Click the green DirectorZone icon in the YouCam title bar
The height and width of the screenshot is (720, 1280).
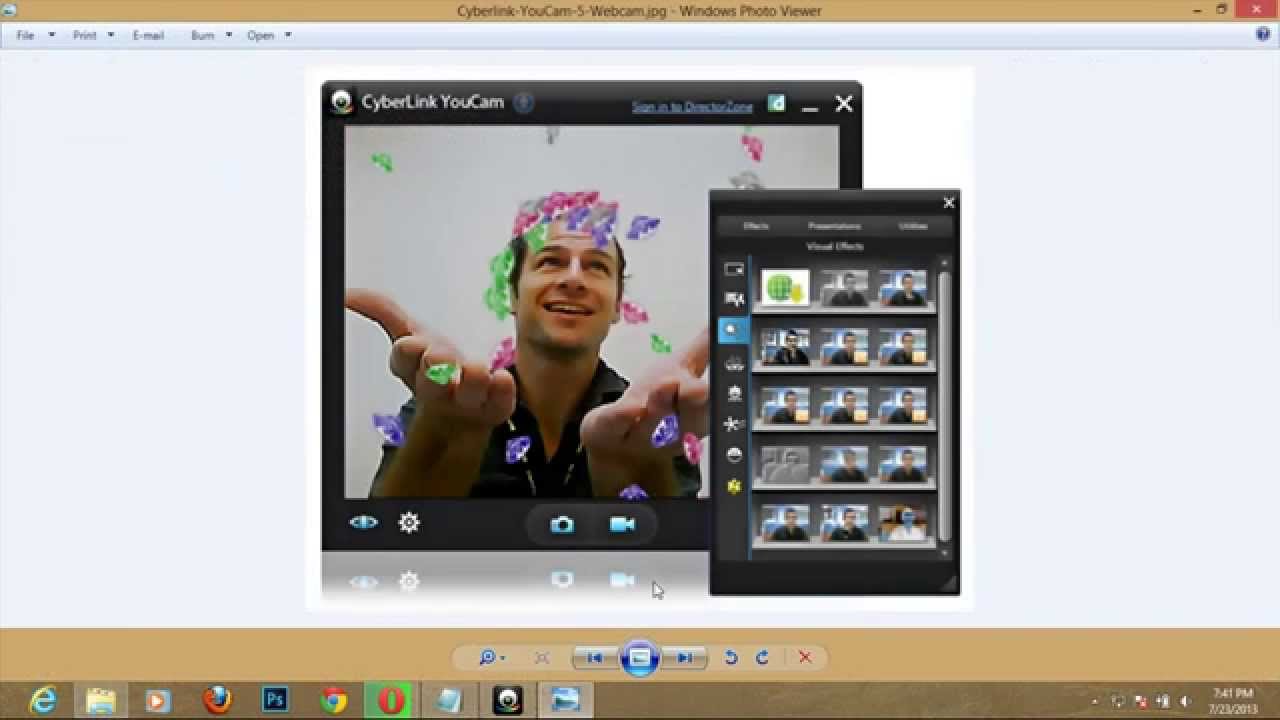coord(776,103)
